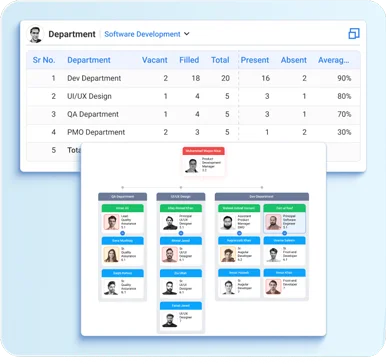Click Total count 20 for Dev Department
This screenshot has width=386, height=364.
tap(225, 78)
